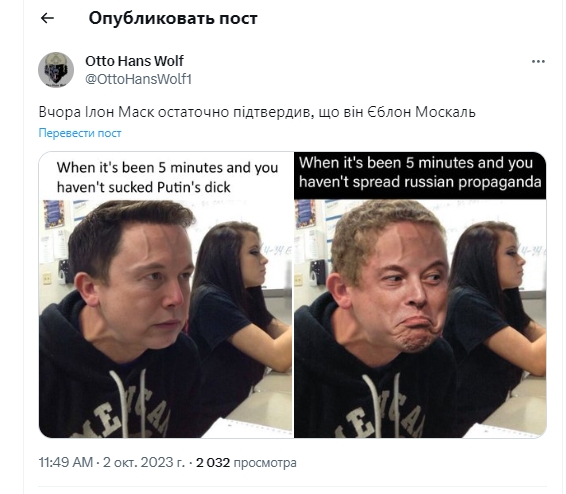Click the display name Otto Hans Wolf
566x494 pixels.
(x=134, y=61)
